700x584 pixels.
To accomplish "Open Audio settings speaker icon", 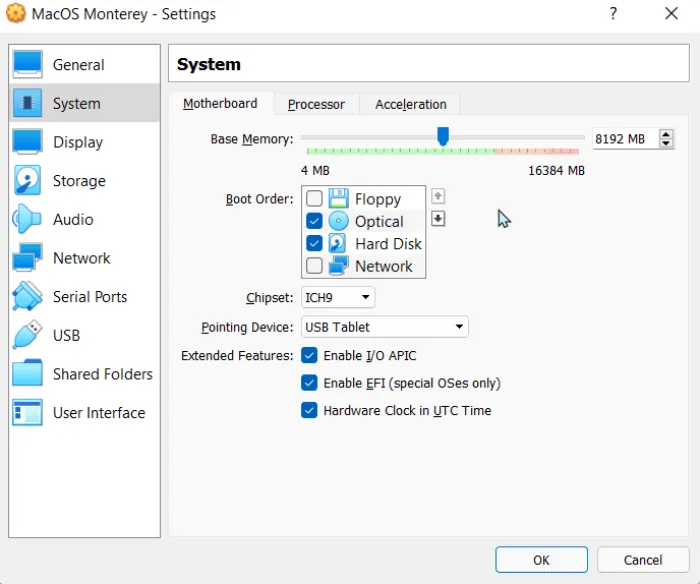I will pos(27,219).
